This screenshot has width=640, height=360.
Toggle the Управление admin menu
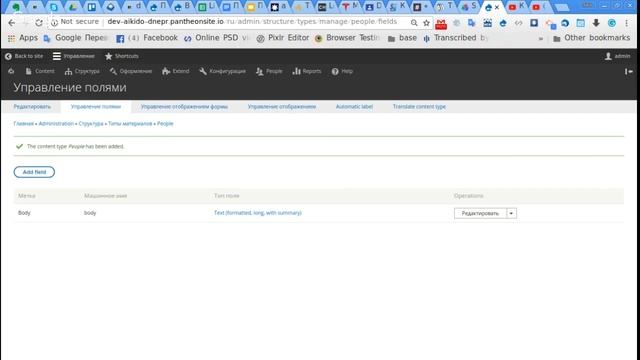(x=74, y=56)
